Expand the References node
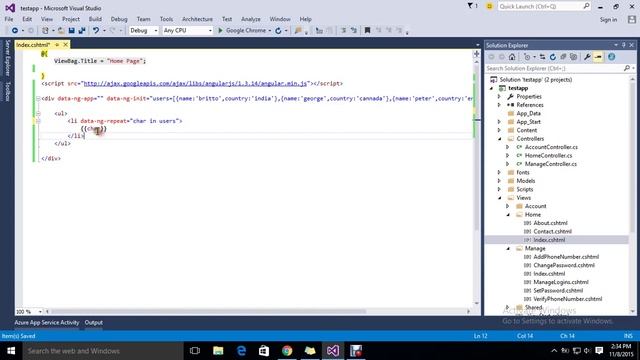 tap(499, 105)
